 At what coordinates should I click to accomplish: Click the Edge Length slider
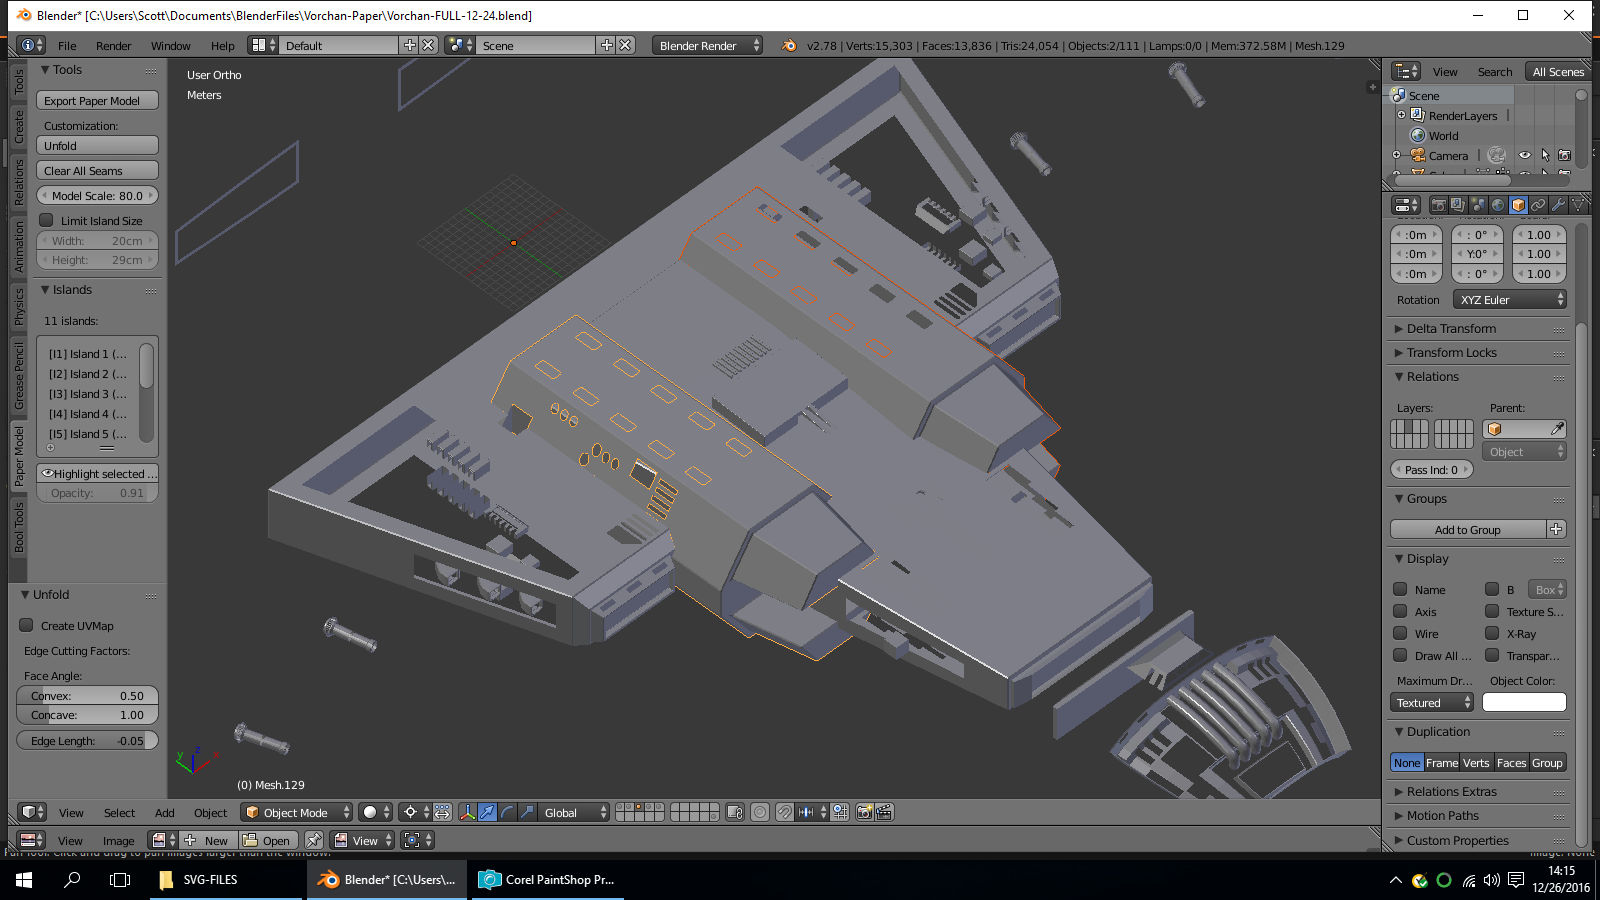click(87, 740)
